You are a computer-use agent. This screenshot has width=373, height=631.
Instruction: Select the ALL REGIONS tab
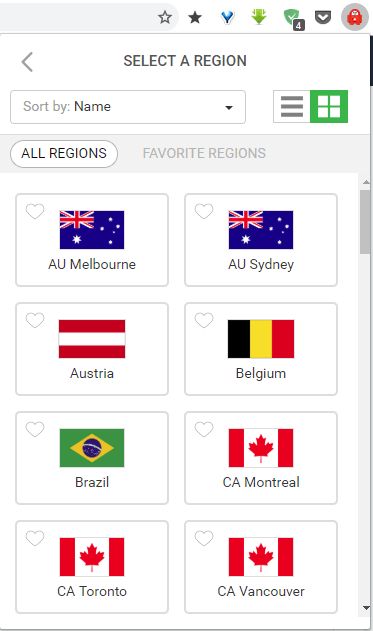click(x=64, y=154)
